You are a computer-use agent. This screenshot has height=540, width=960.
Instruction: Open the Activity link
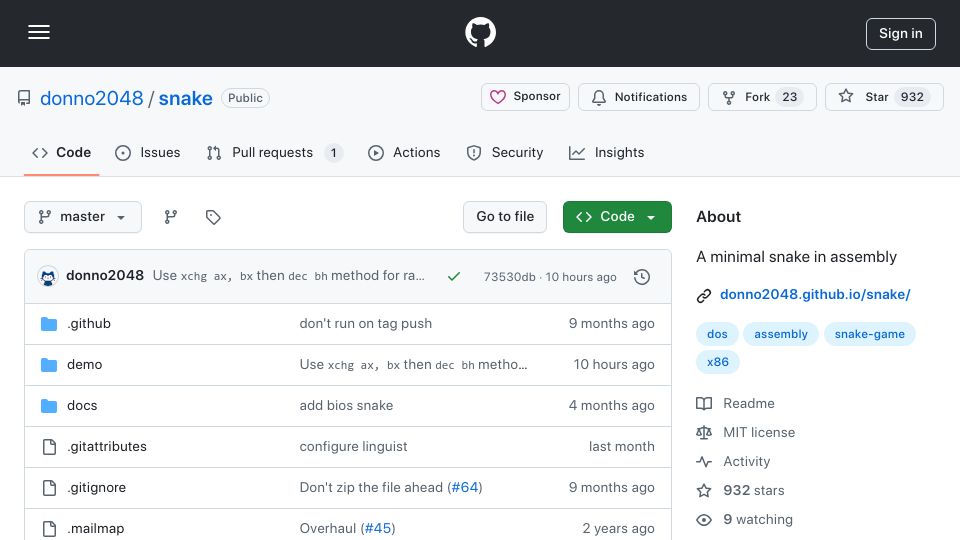[x=733, y=462]
